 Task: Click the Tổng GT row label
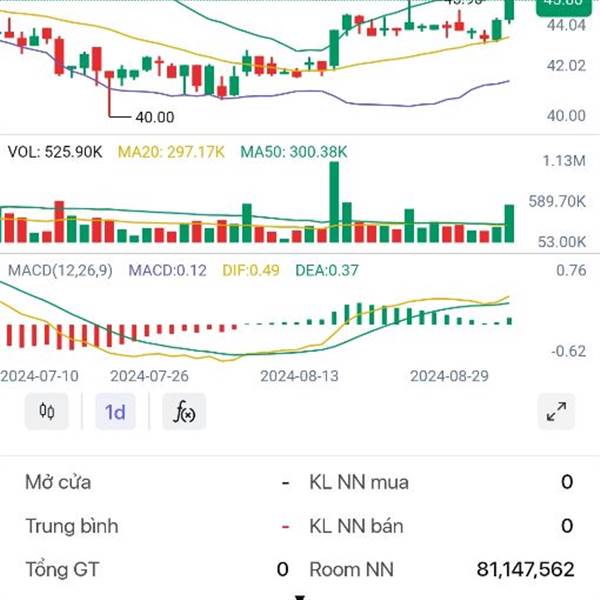pos(62,569)
